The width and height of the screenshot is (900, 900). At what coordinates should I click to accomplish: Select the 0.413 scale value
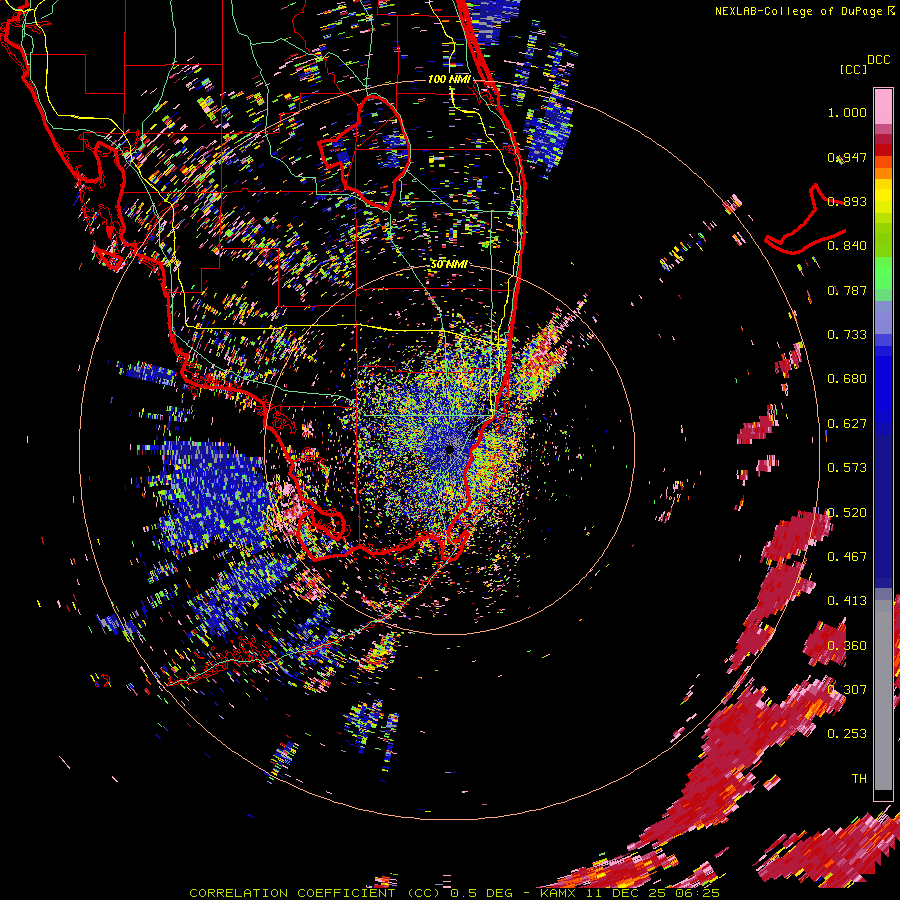click(847, 601)
